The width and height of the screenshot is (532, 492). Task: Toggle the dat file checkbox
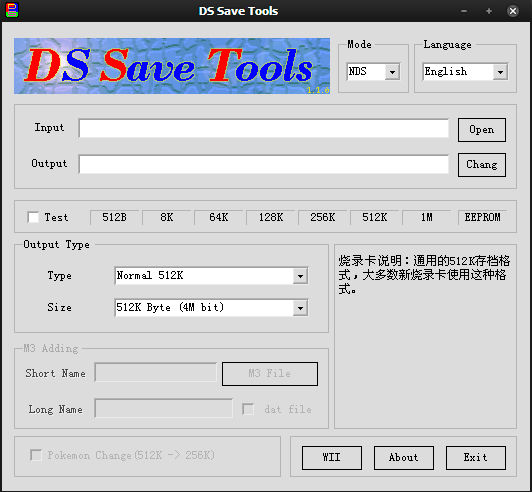pos(248,409)
